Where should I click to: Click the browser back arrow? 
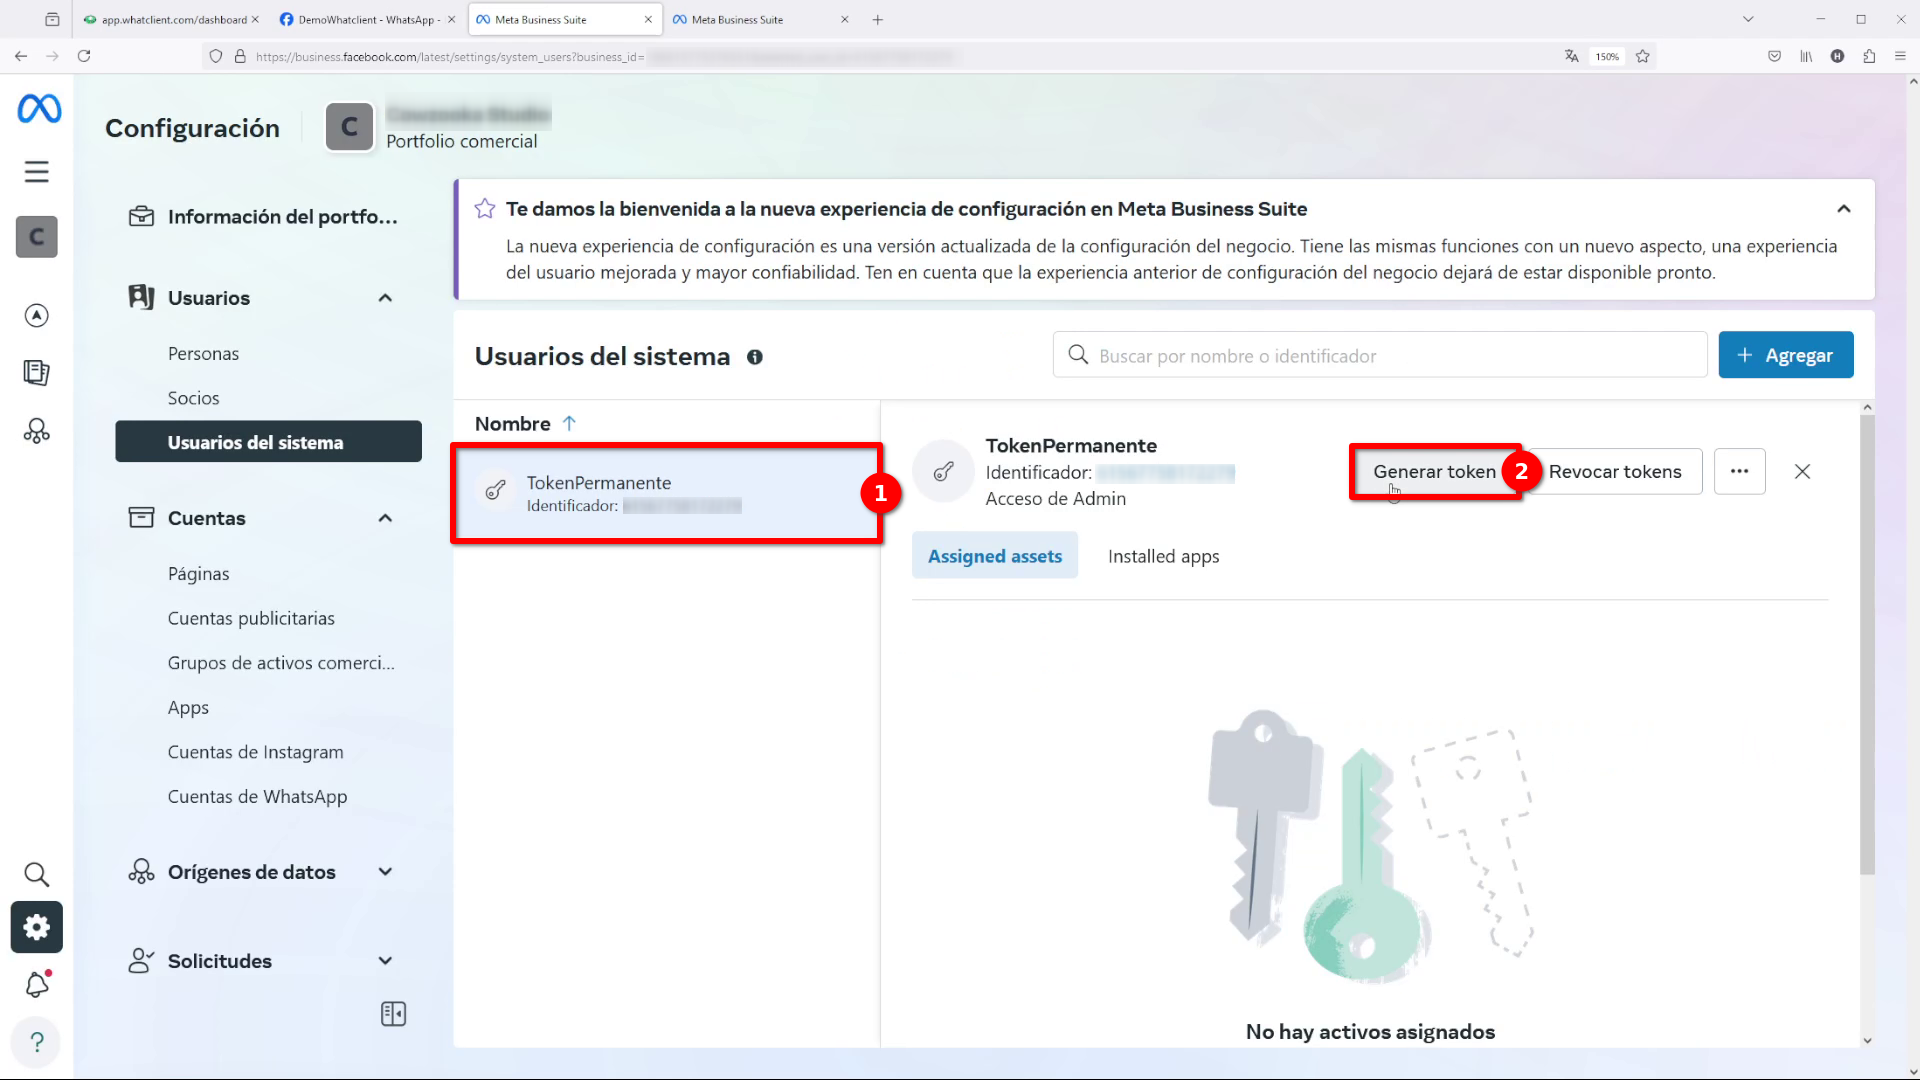tap(21, 56)
